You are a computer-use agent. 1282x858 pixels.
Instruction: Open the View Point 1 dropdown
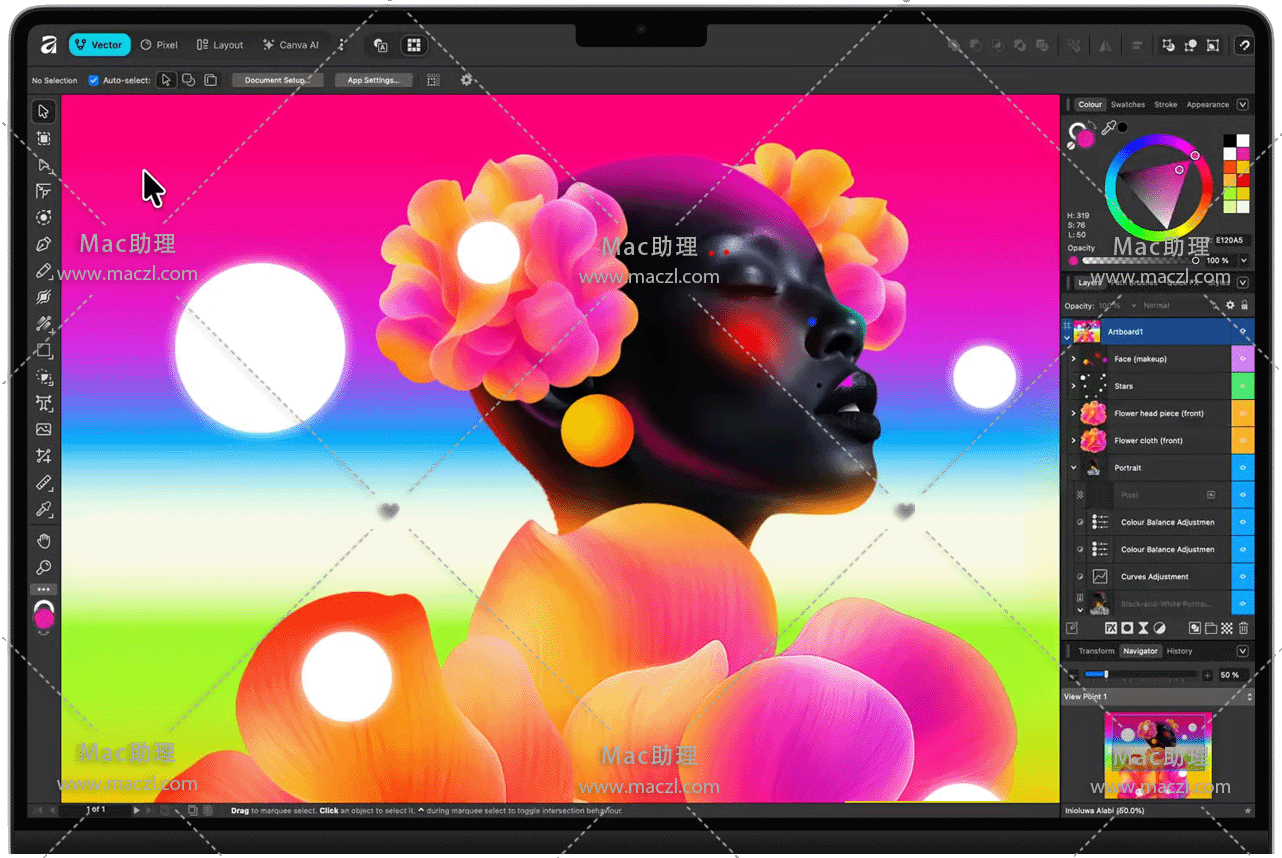coord(1249,697)
